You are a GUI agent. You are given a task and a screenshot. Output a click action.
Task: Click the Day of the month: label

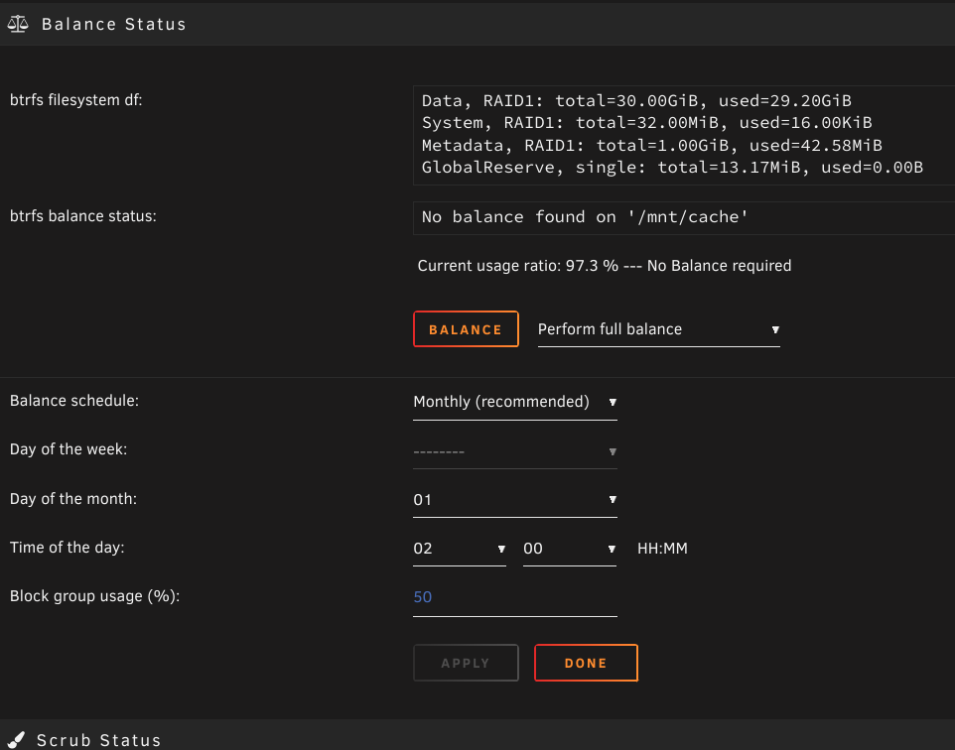pos(73,498)
